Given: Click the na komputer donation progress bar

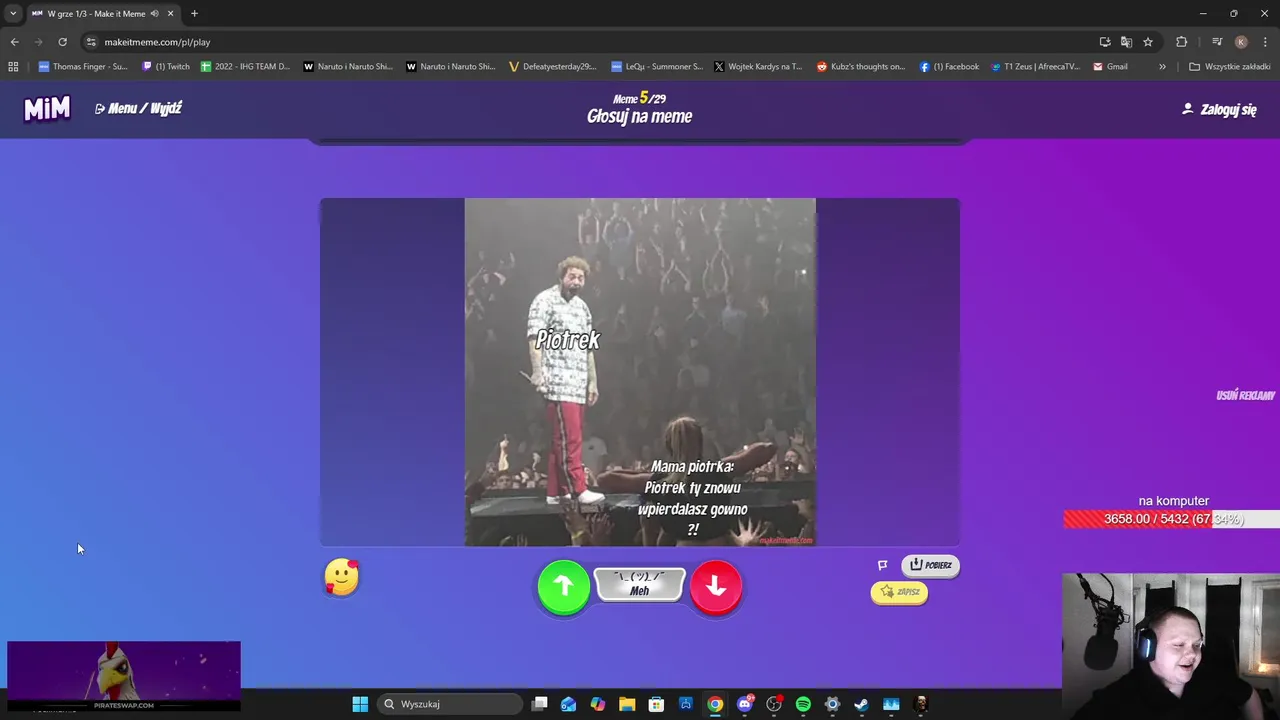Looking at the screenshot, I should [1171, 519].
